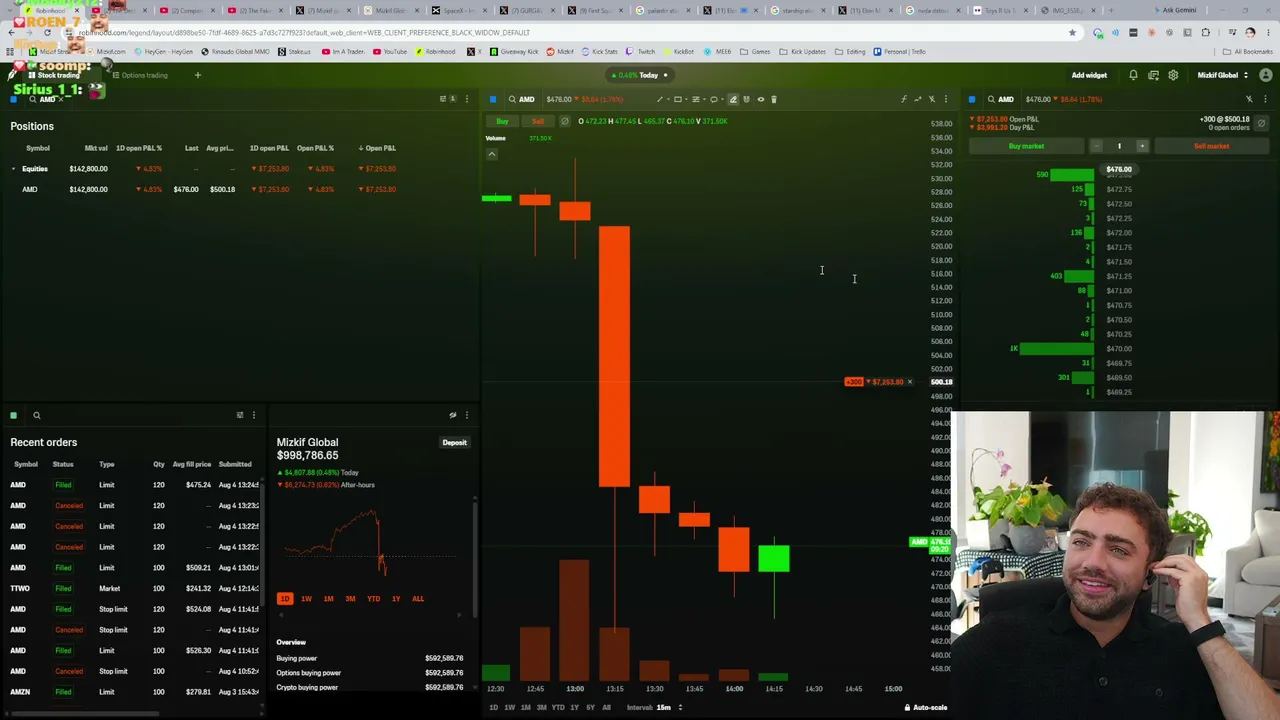Viewport: 1280px width, 720px height.
Task: Open the AMD symbol search in chart widget
Action: (521, 99)
